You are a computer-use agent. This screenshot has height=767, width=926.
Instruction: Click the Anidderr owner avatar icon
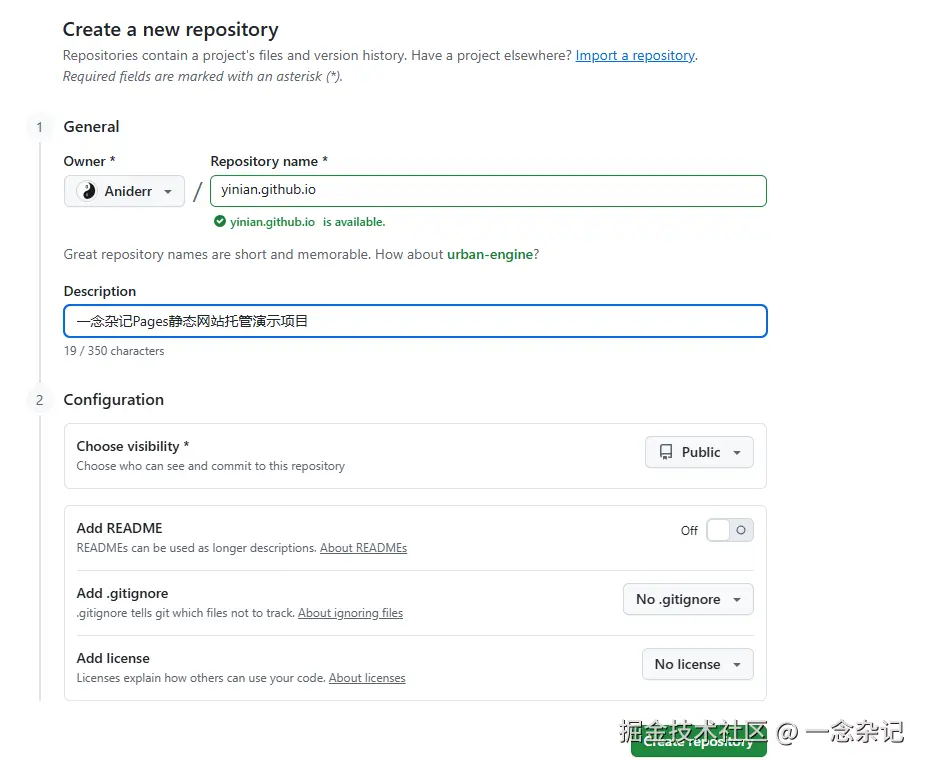pos(87,191)
